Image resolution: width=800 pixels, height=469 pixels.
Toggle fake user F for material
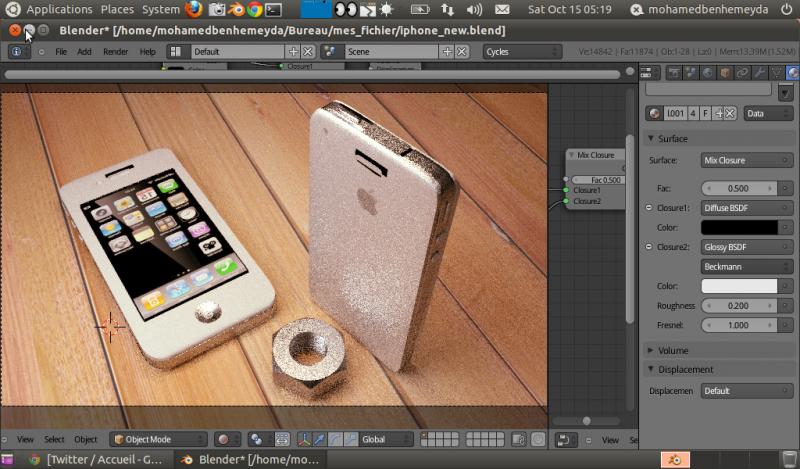coord(706,113)
